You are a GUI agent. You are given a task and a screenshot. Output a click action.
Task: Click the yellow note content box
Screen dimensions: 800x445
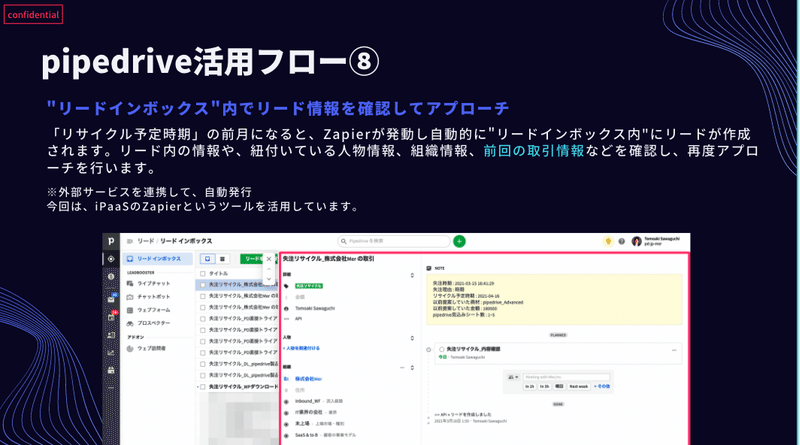[x=554, y=300]
